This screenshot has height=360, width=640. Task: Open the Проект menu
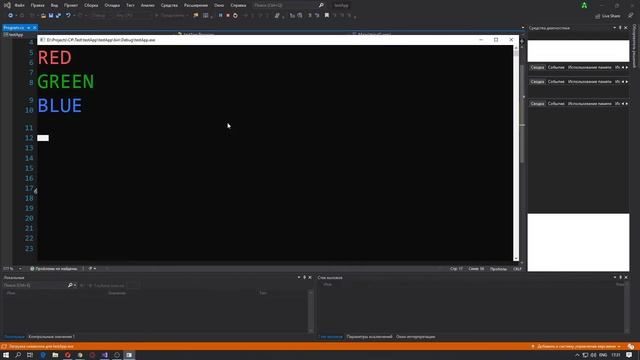click(71, 5)
